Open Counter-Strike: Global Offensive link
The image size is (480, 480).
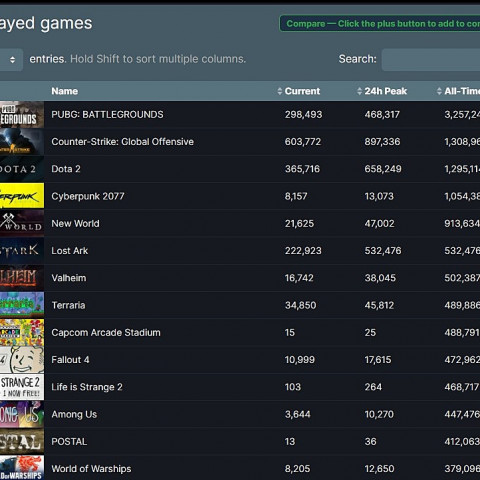[122, 142]
